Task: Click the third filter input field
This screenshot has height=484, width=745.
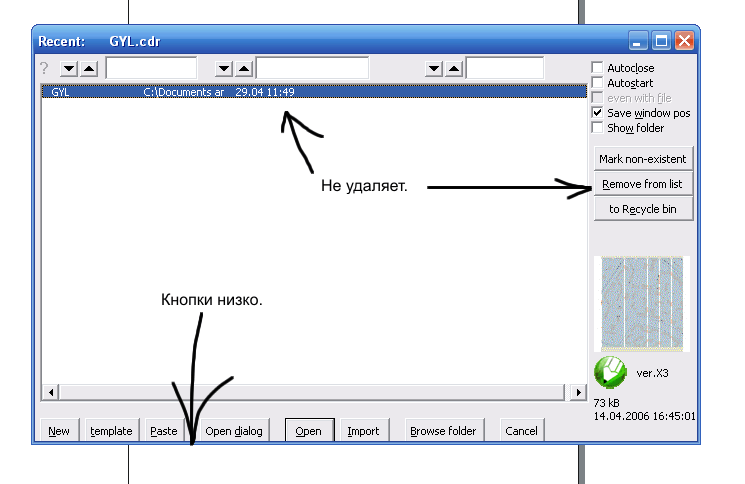Action: [505, 68]
